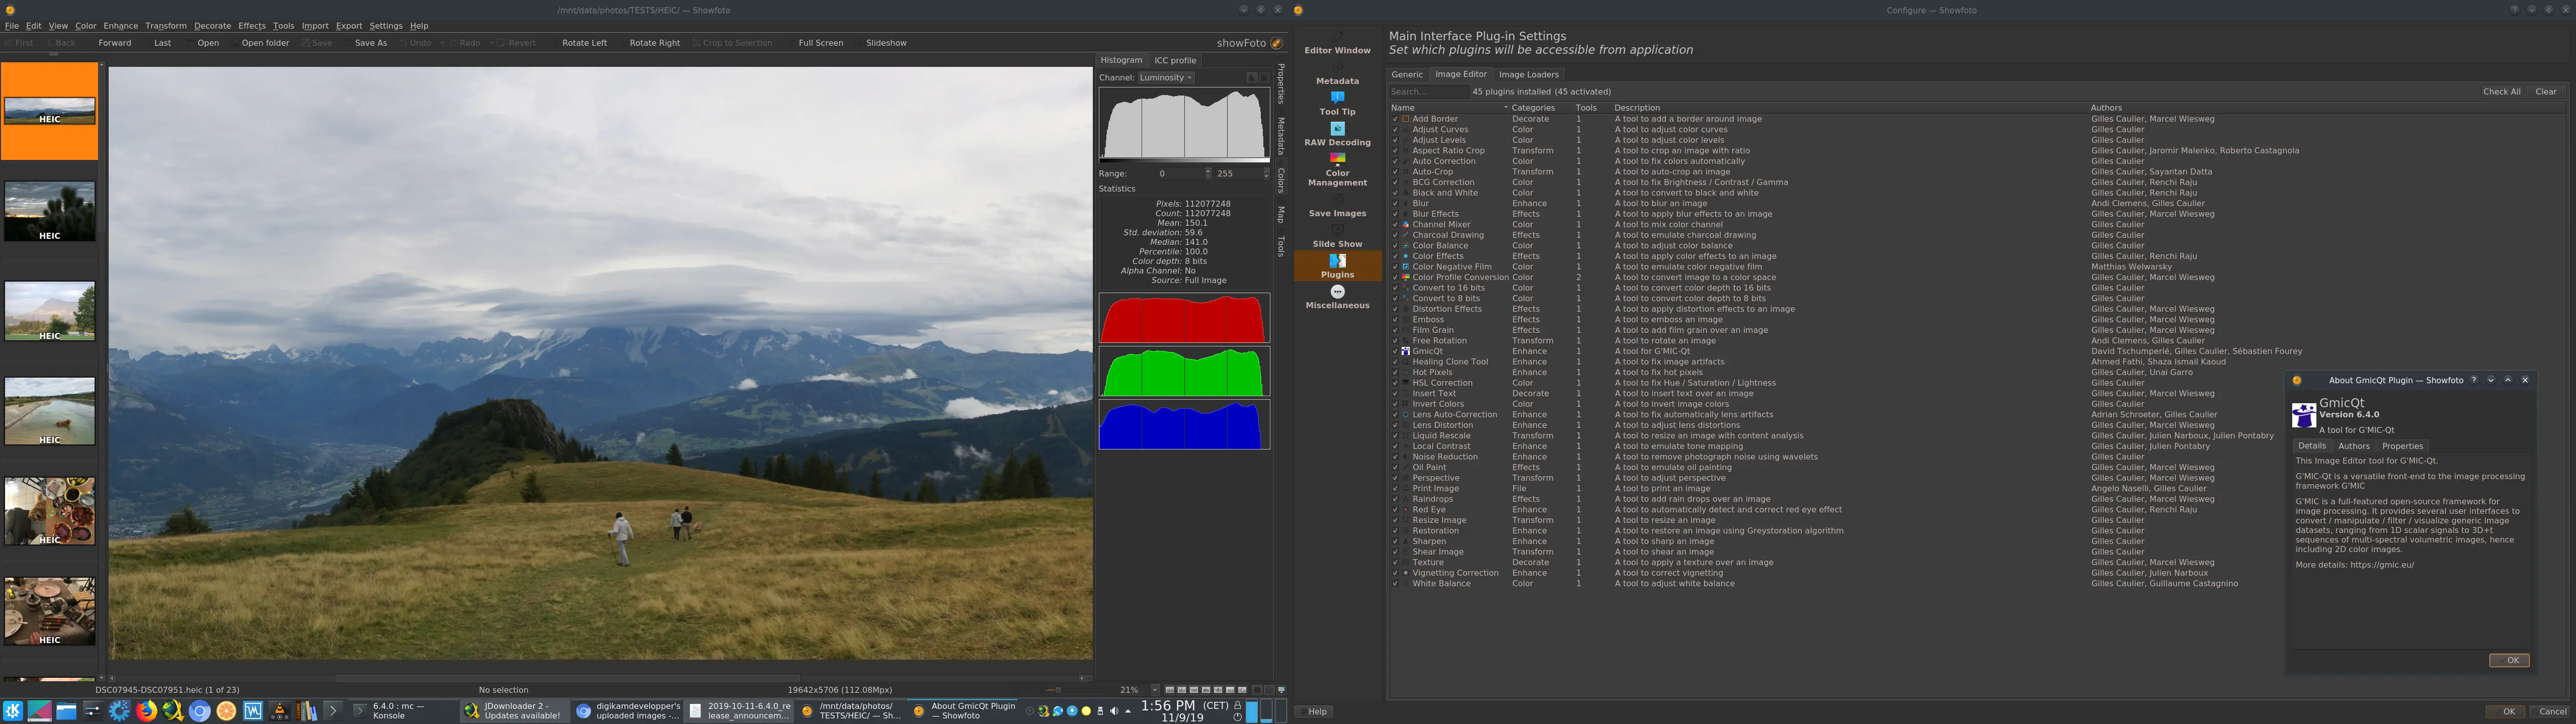Open Save Images settings page
This screenshot has height=724, width=2576.
point(1337,206)
